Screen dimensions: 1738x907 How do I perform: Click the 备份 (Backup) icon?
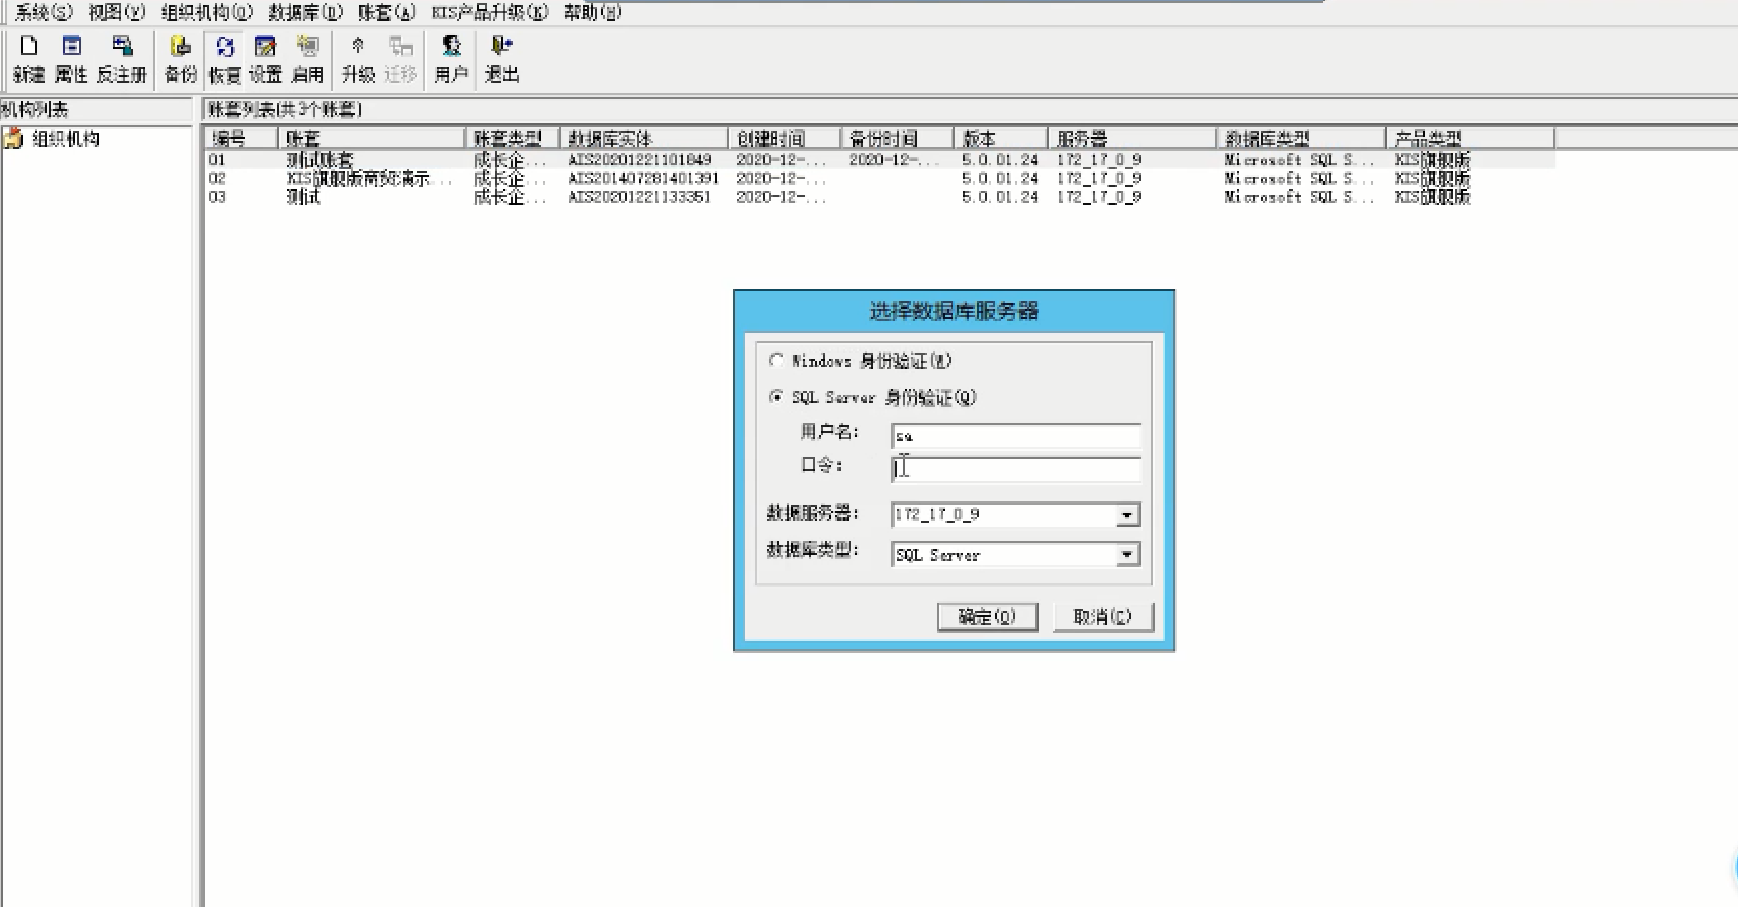180,58
